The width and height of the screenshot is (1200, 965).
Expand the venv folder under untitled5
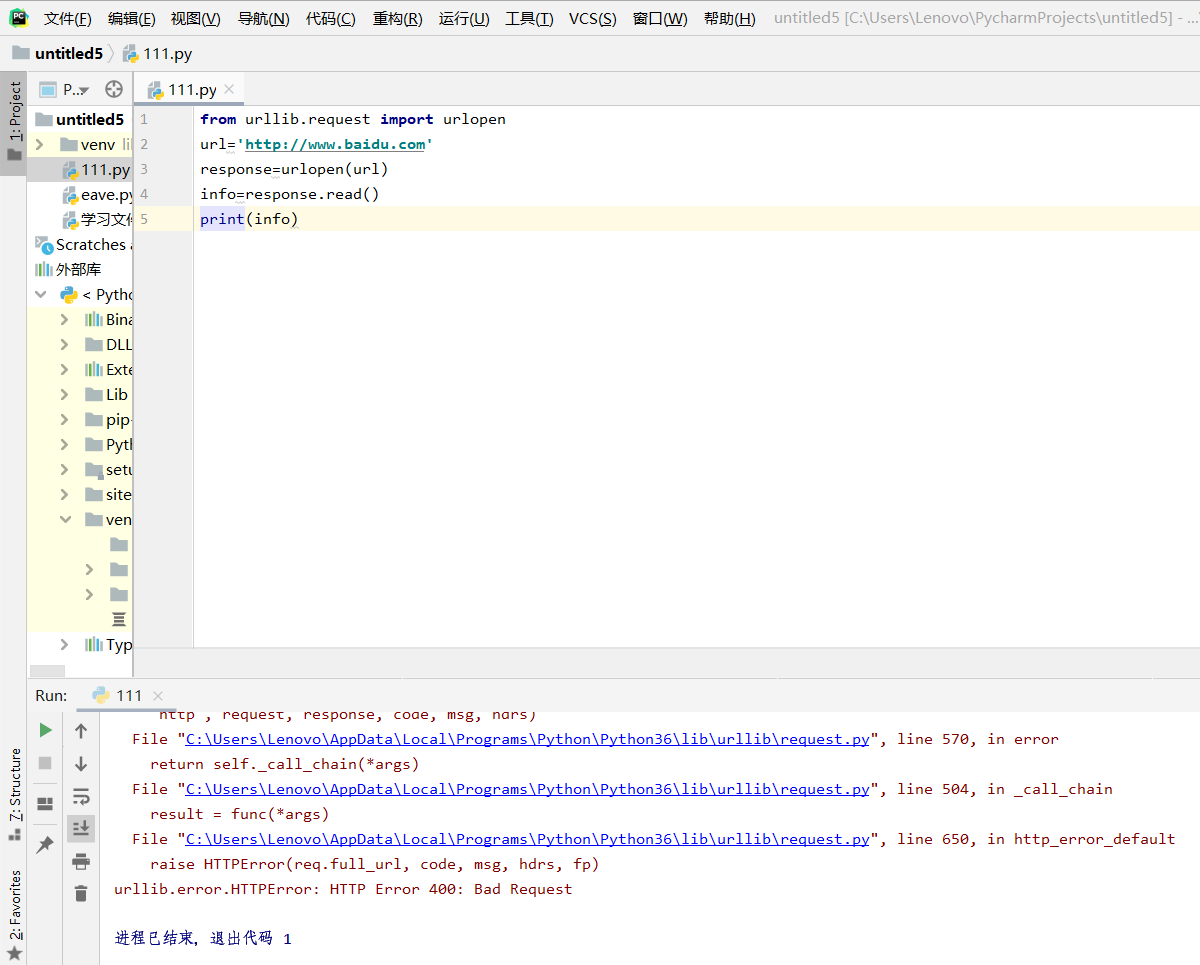pos(39,144)
